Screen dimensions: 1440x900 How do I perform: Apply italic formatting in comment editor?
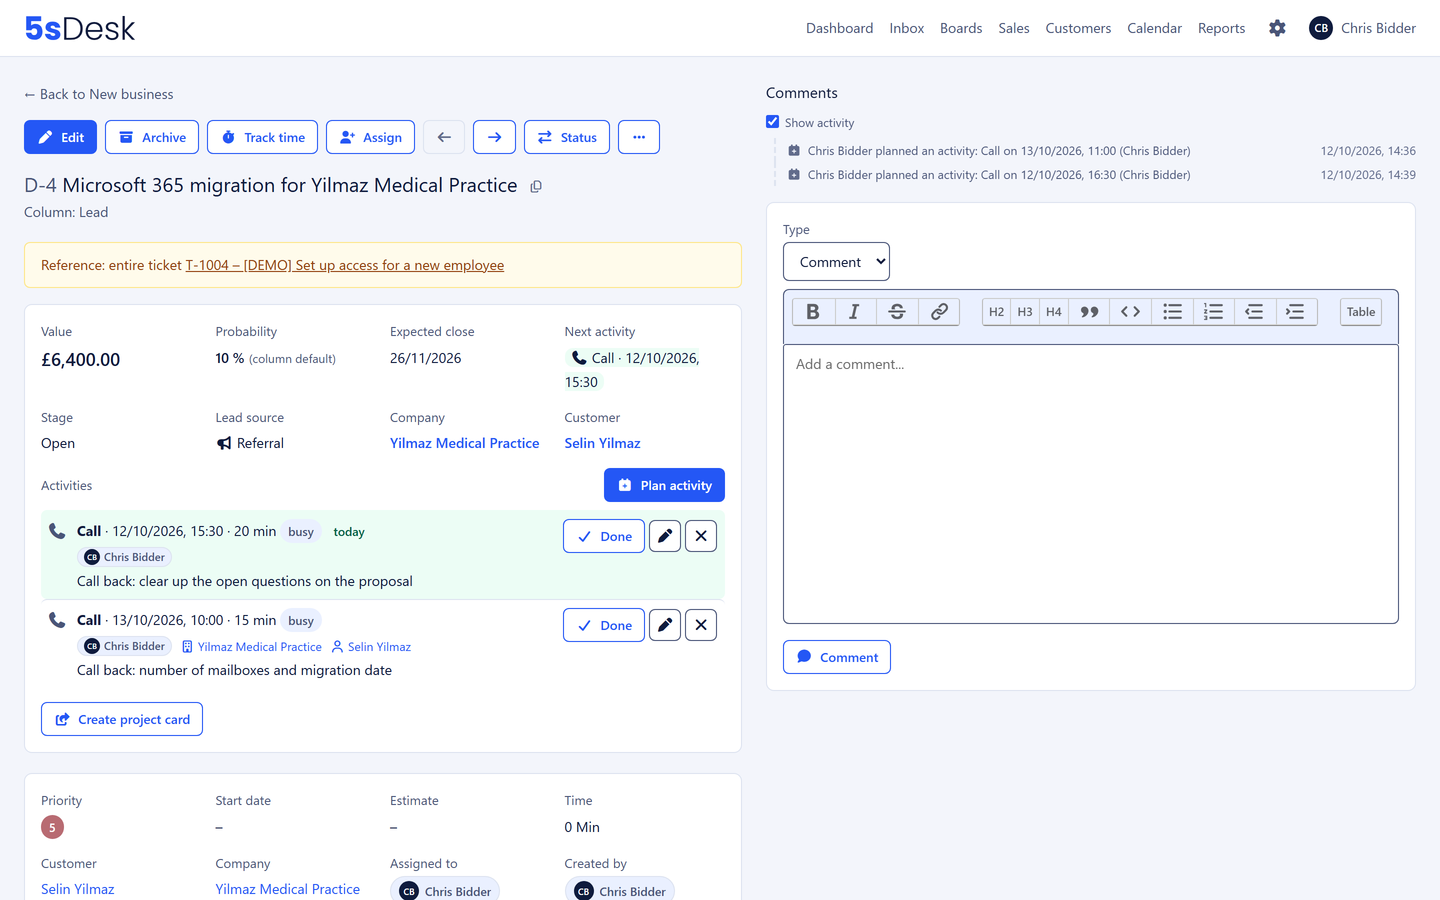pyautogui.click(x=854, y=312)
